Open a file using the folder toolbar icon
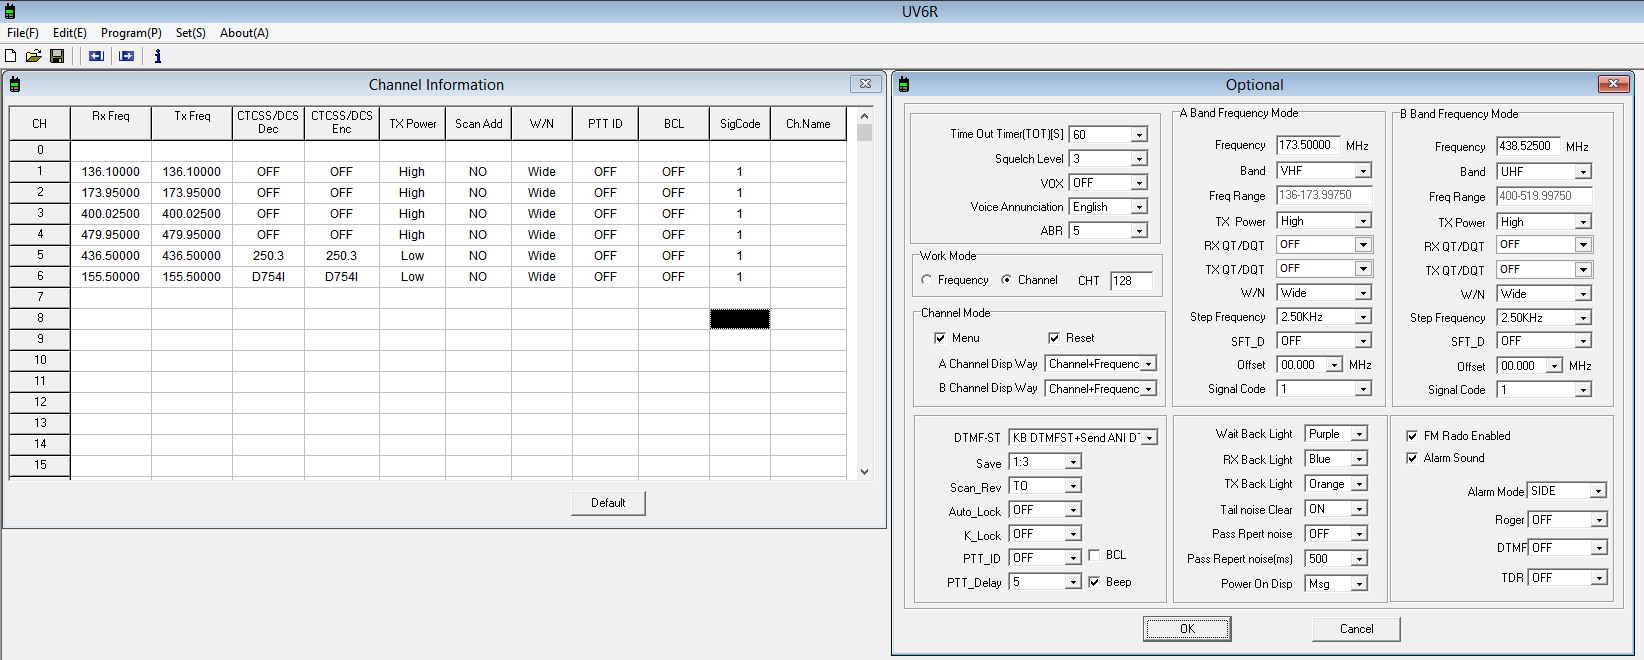This screenshot has width=1644, height=660. tap(34, 56)
